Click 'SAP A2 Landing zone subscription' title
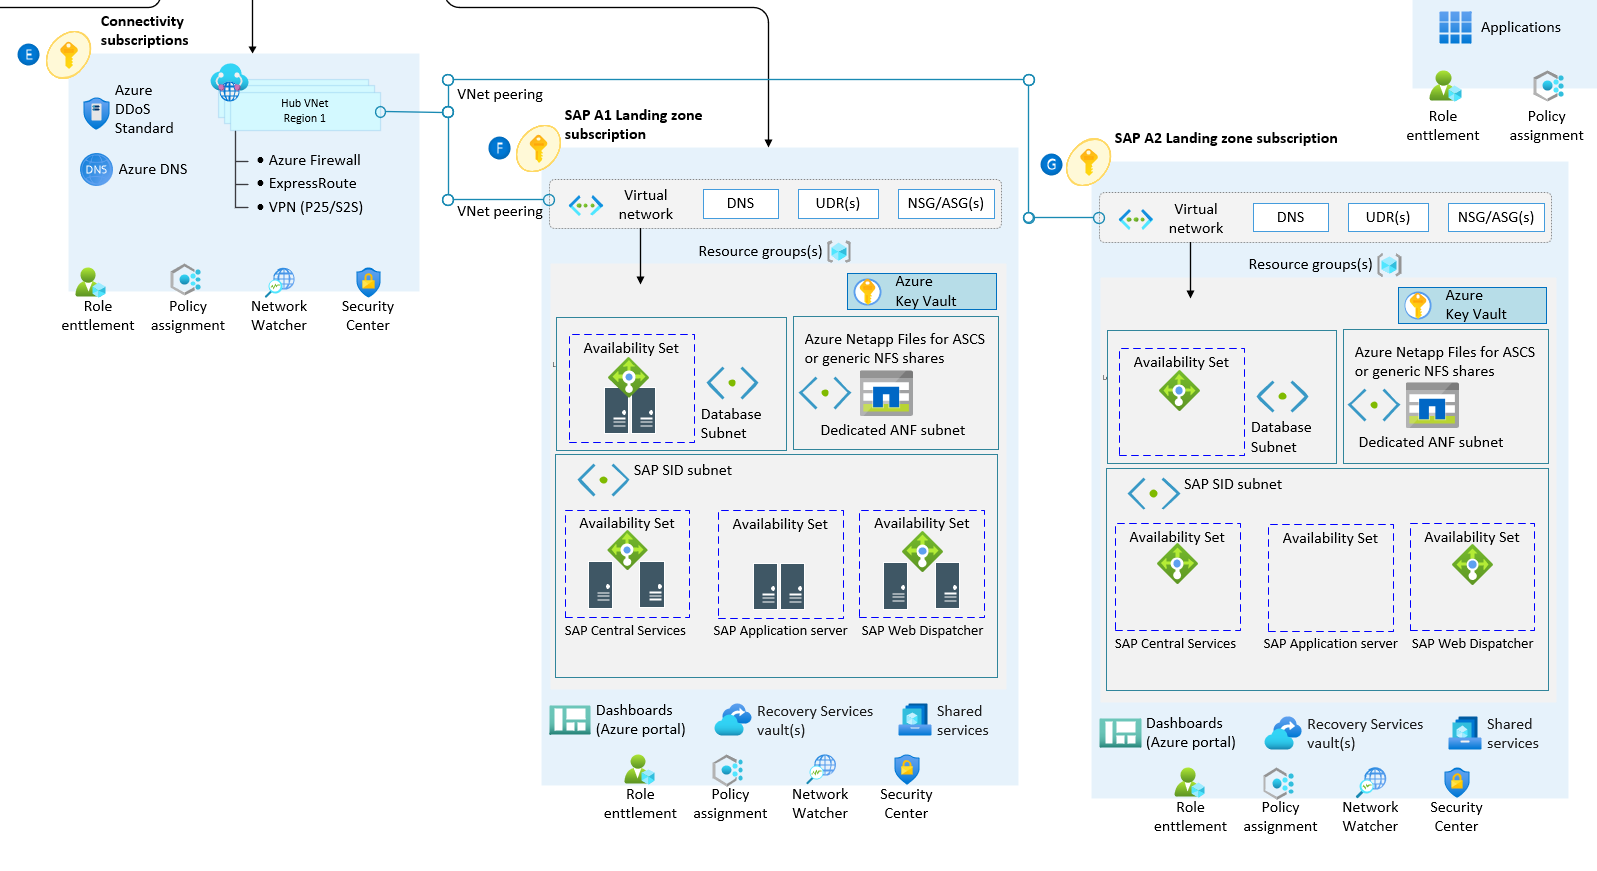Viewport: 1597px width, 871px height. [1226, 138]
